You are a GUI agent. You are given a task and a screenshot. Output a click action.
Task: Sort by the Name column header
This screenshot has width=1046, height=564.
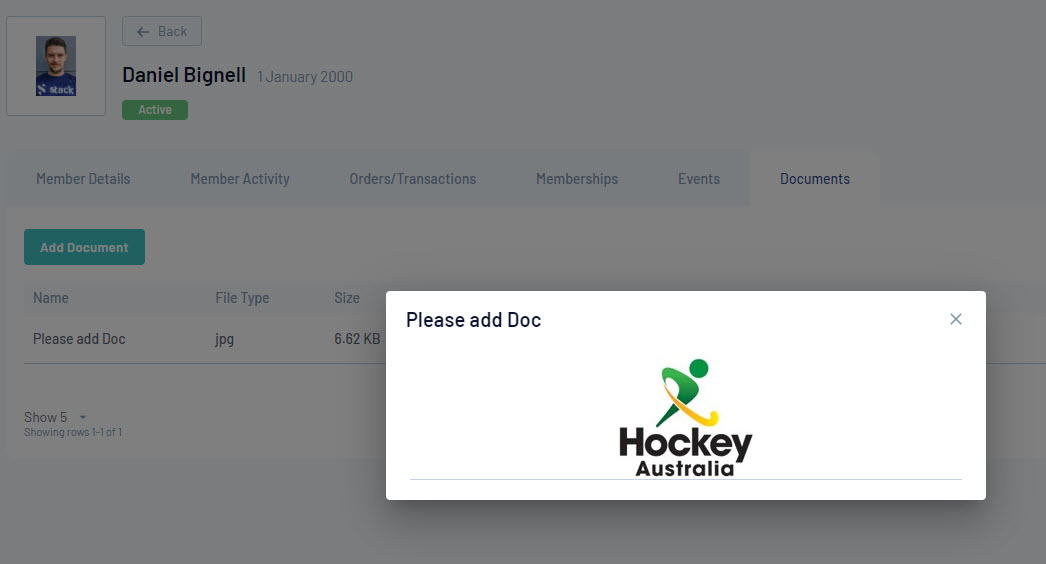coord(51,298)
